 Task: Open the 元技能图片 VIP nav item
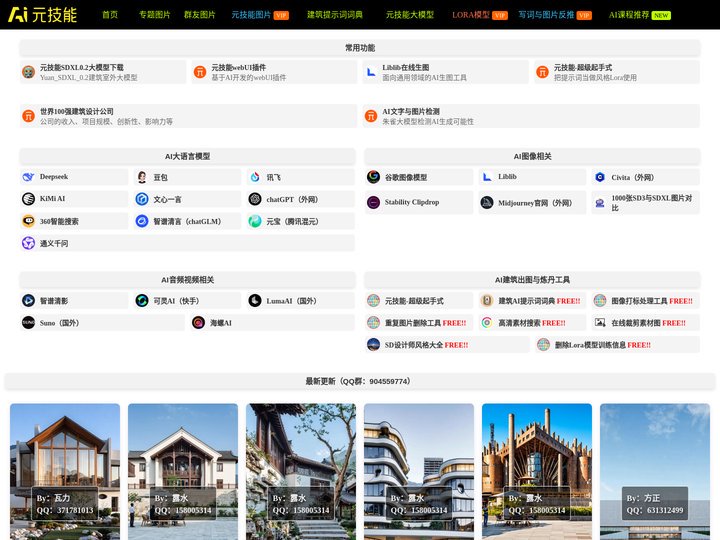(x=260, y=15)
